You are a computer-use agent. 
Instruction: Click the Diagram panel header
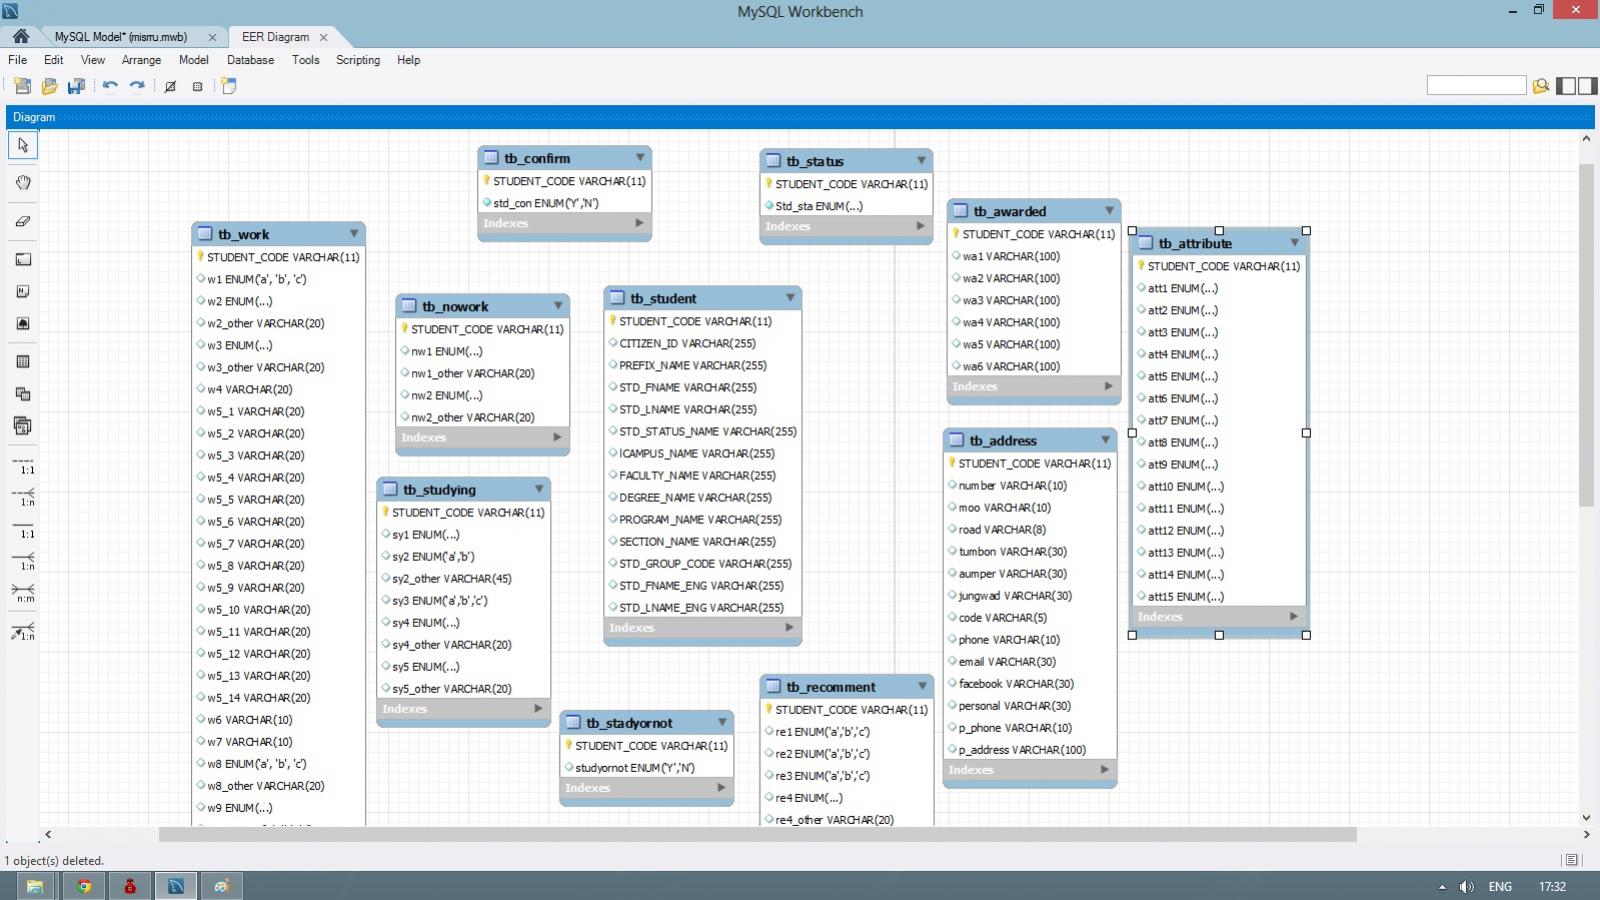800,117
